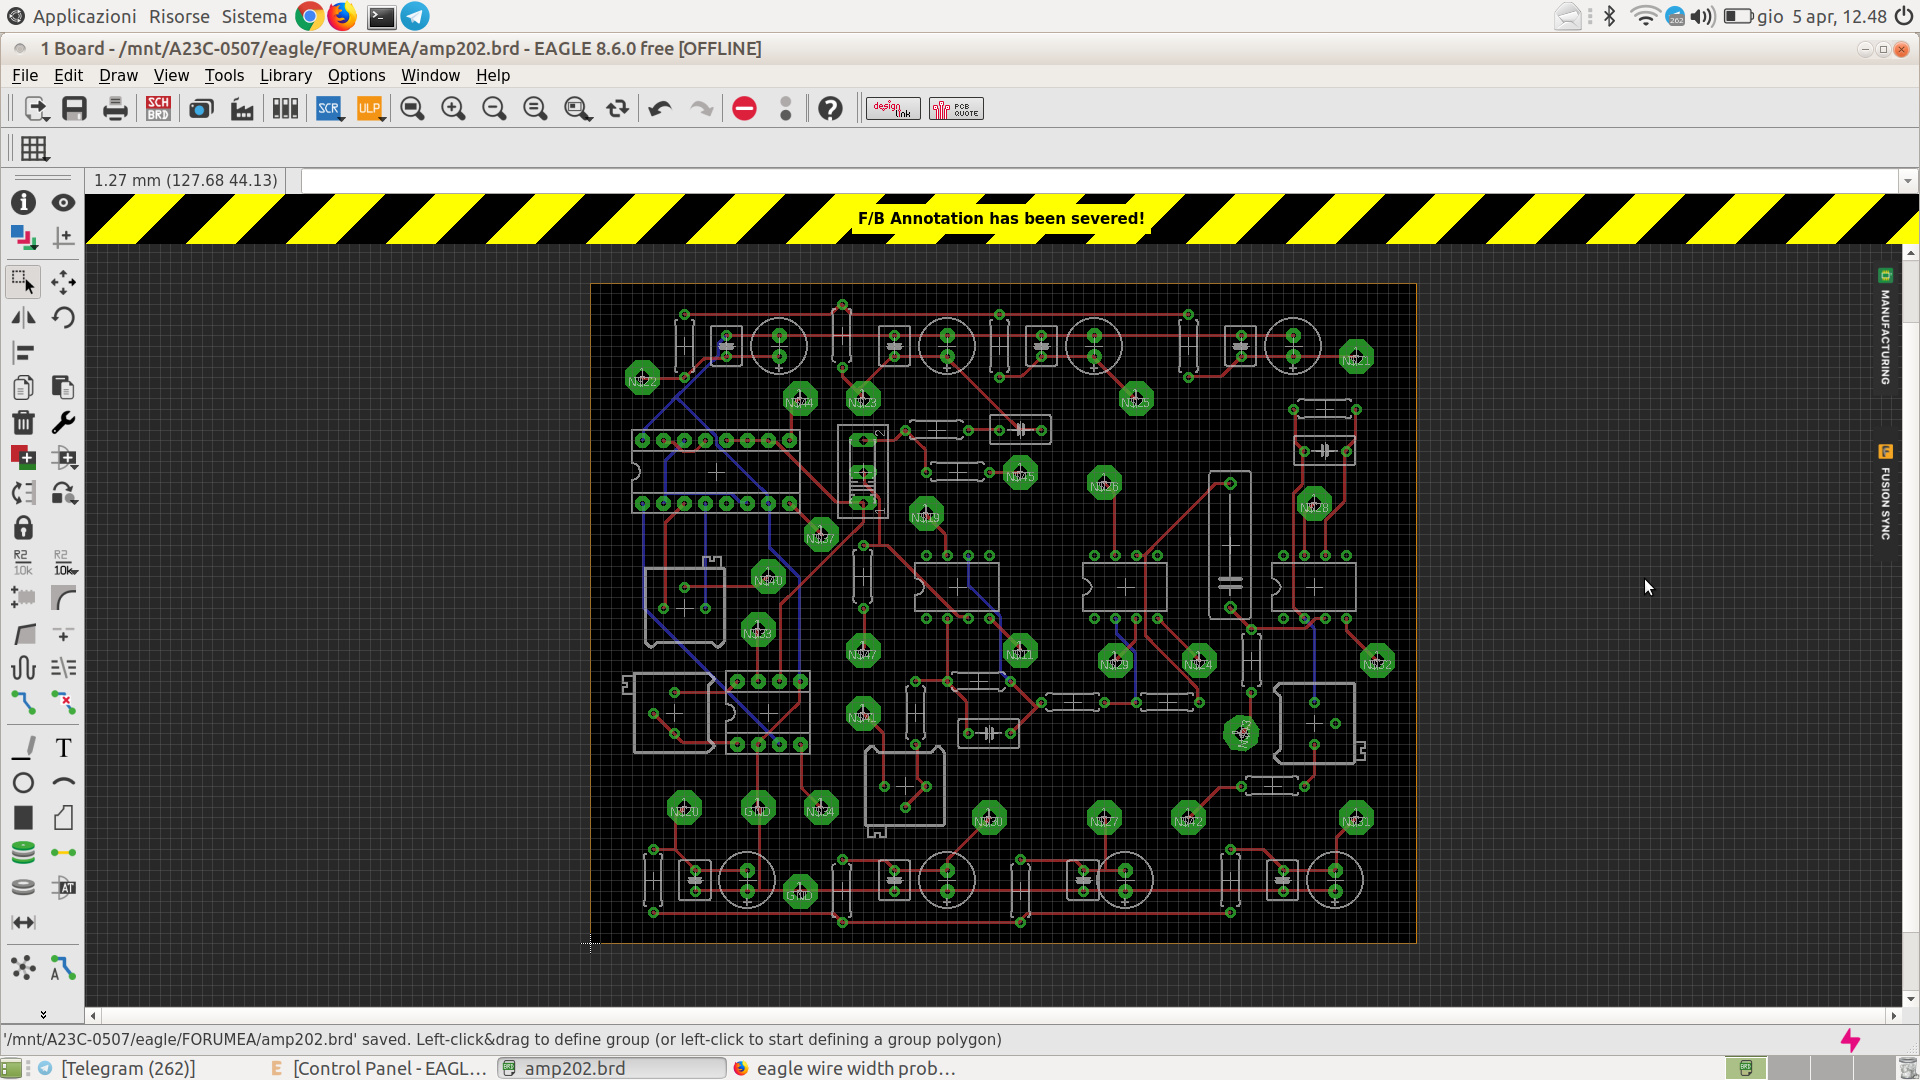Select the Name tool (R2 10k)

click(x=23, y=563)
